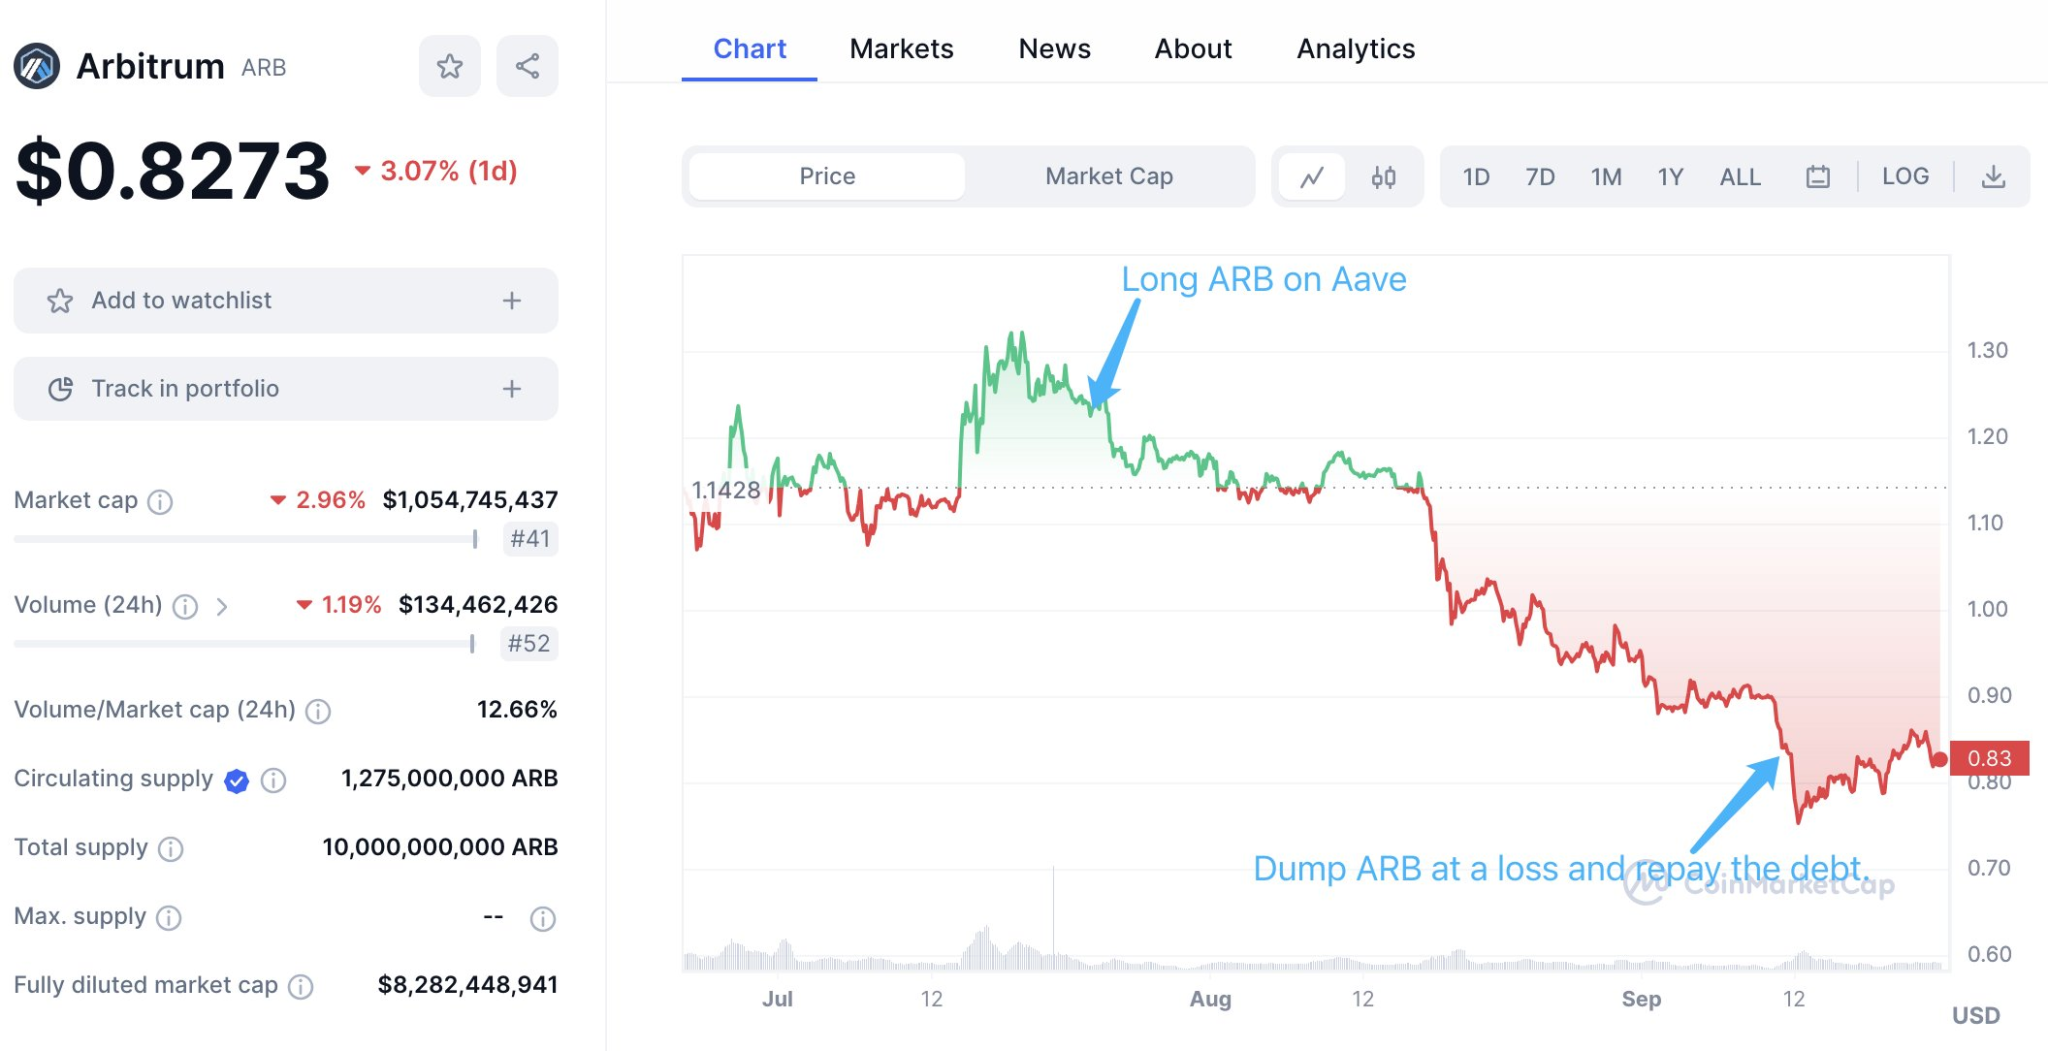Open the custom date range calendar
The height and width of the screenshot is (1051, 2048).
(x=1818, y=176)
